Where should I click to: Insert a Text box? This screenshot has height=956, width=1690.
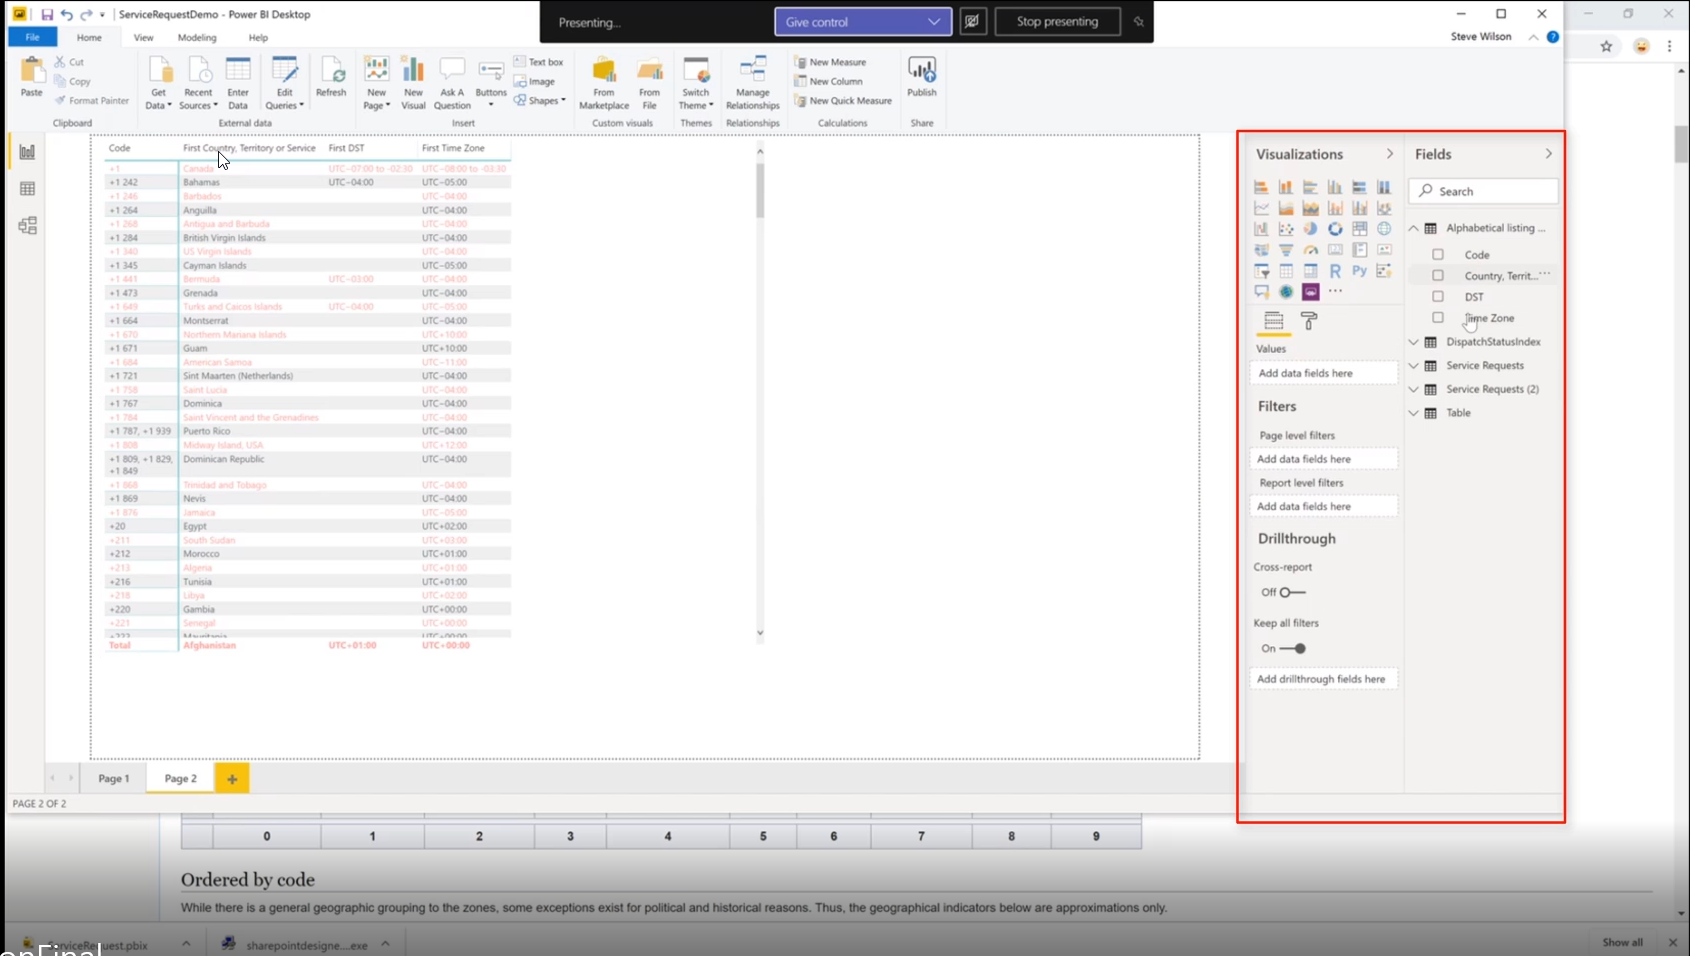(x=539, y=62)
